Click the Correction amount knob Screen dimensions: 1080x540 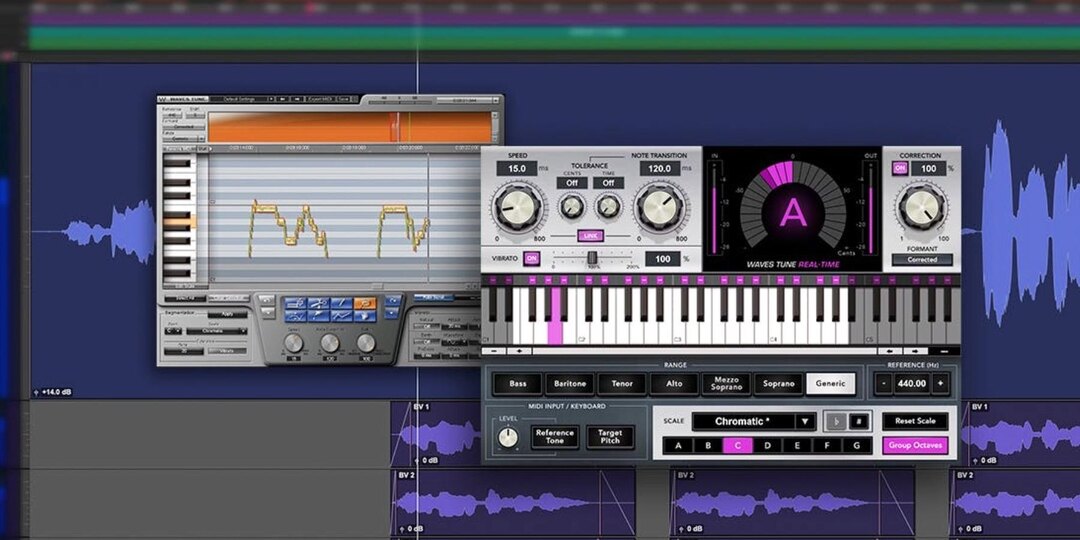922,209
